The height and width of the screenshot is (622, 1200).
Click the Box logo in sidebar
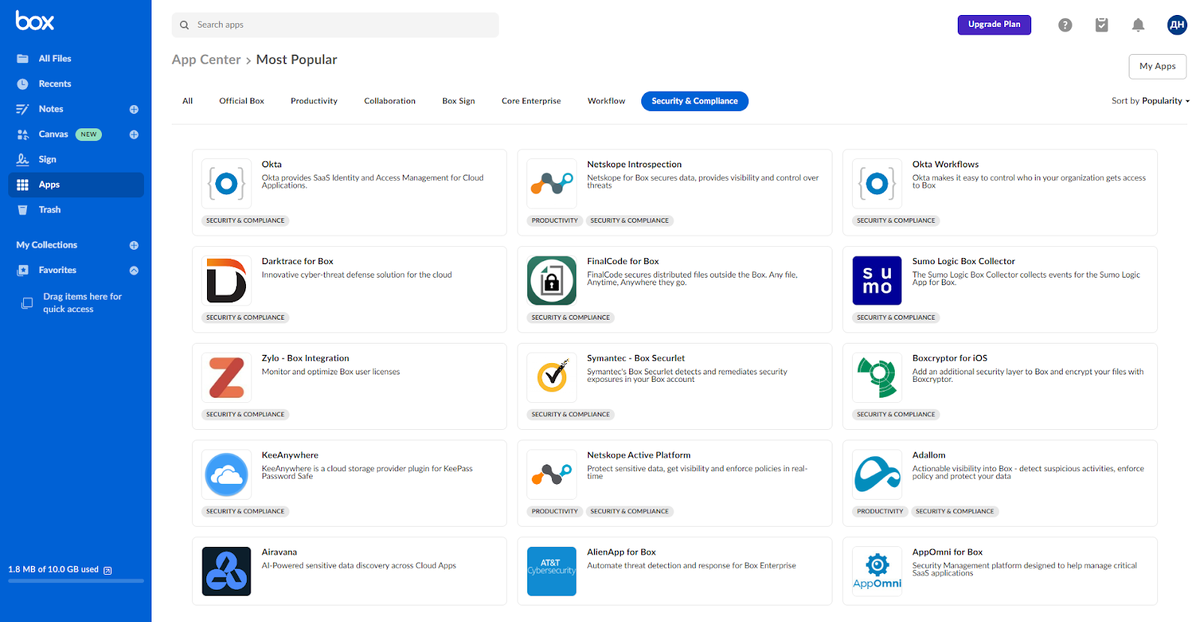35,21
